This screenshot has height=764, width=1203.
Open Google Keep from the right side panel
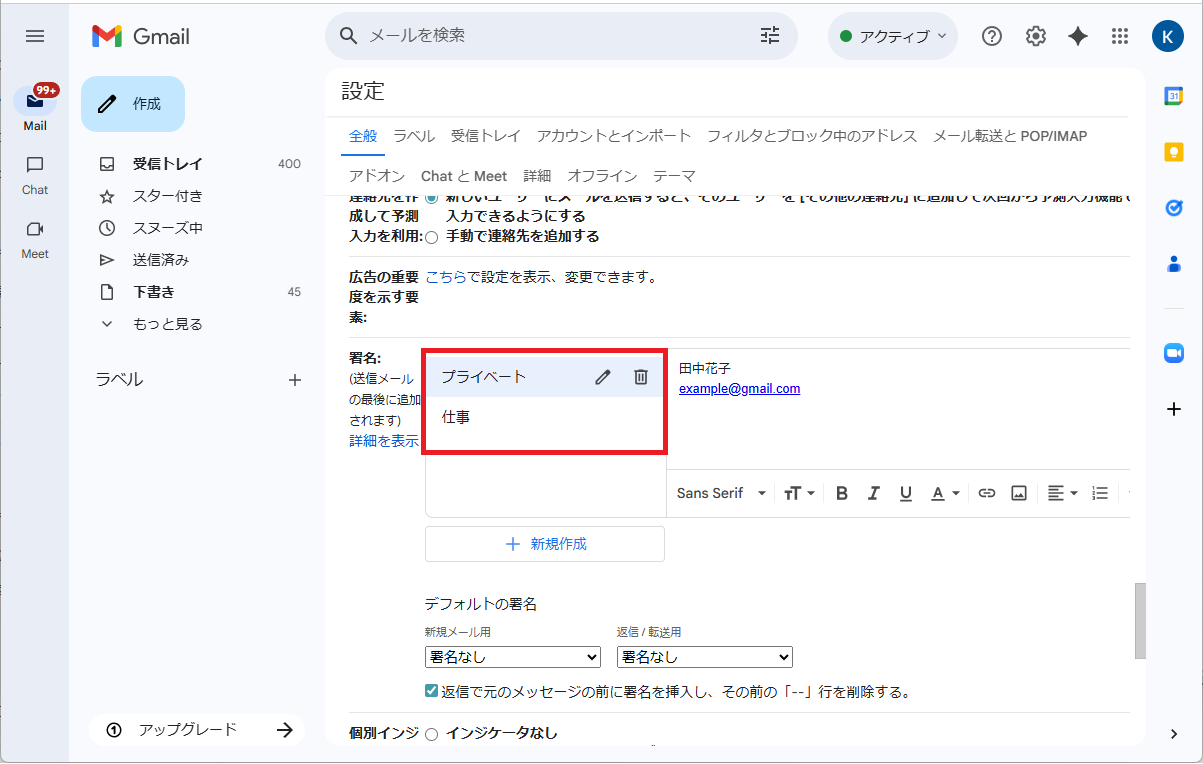coord(1173,153)
